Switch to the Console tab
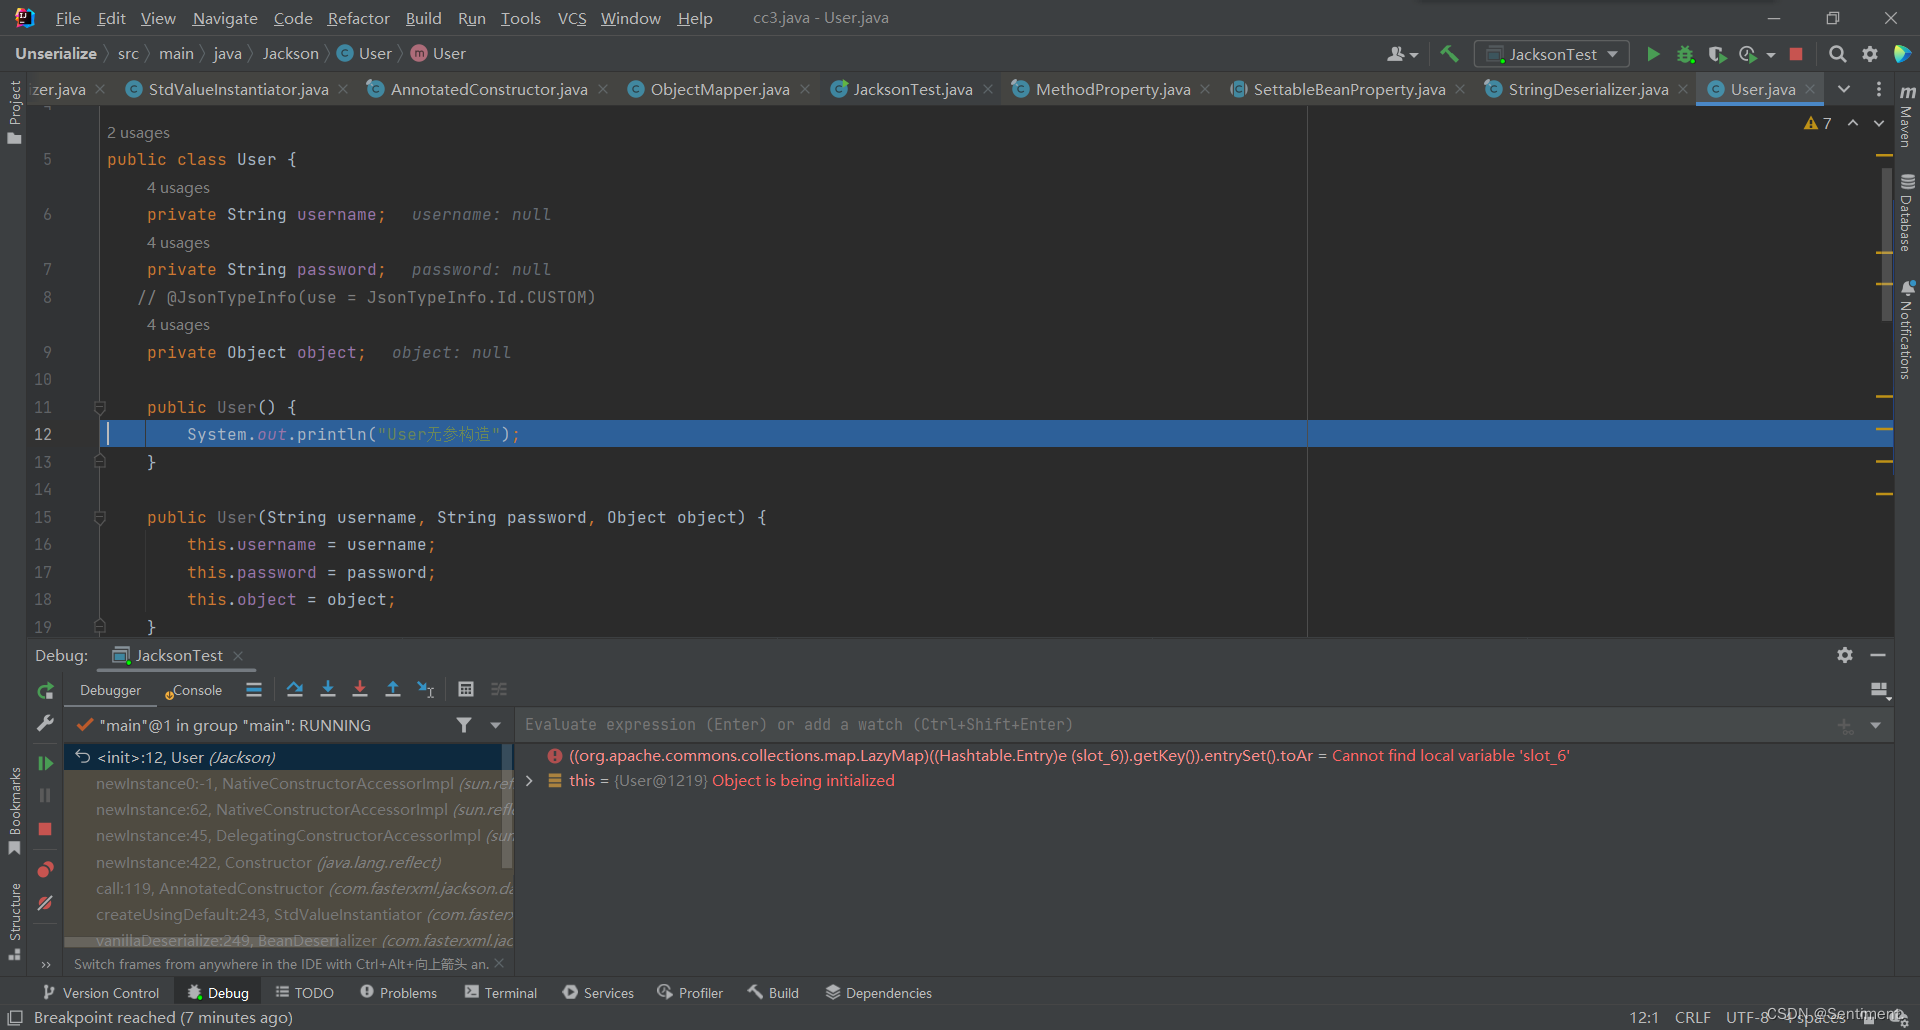The width and height of the screenshot is (1920, 1030). point(196,690)
